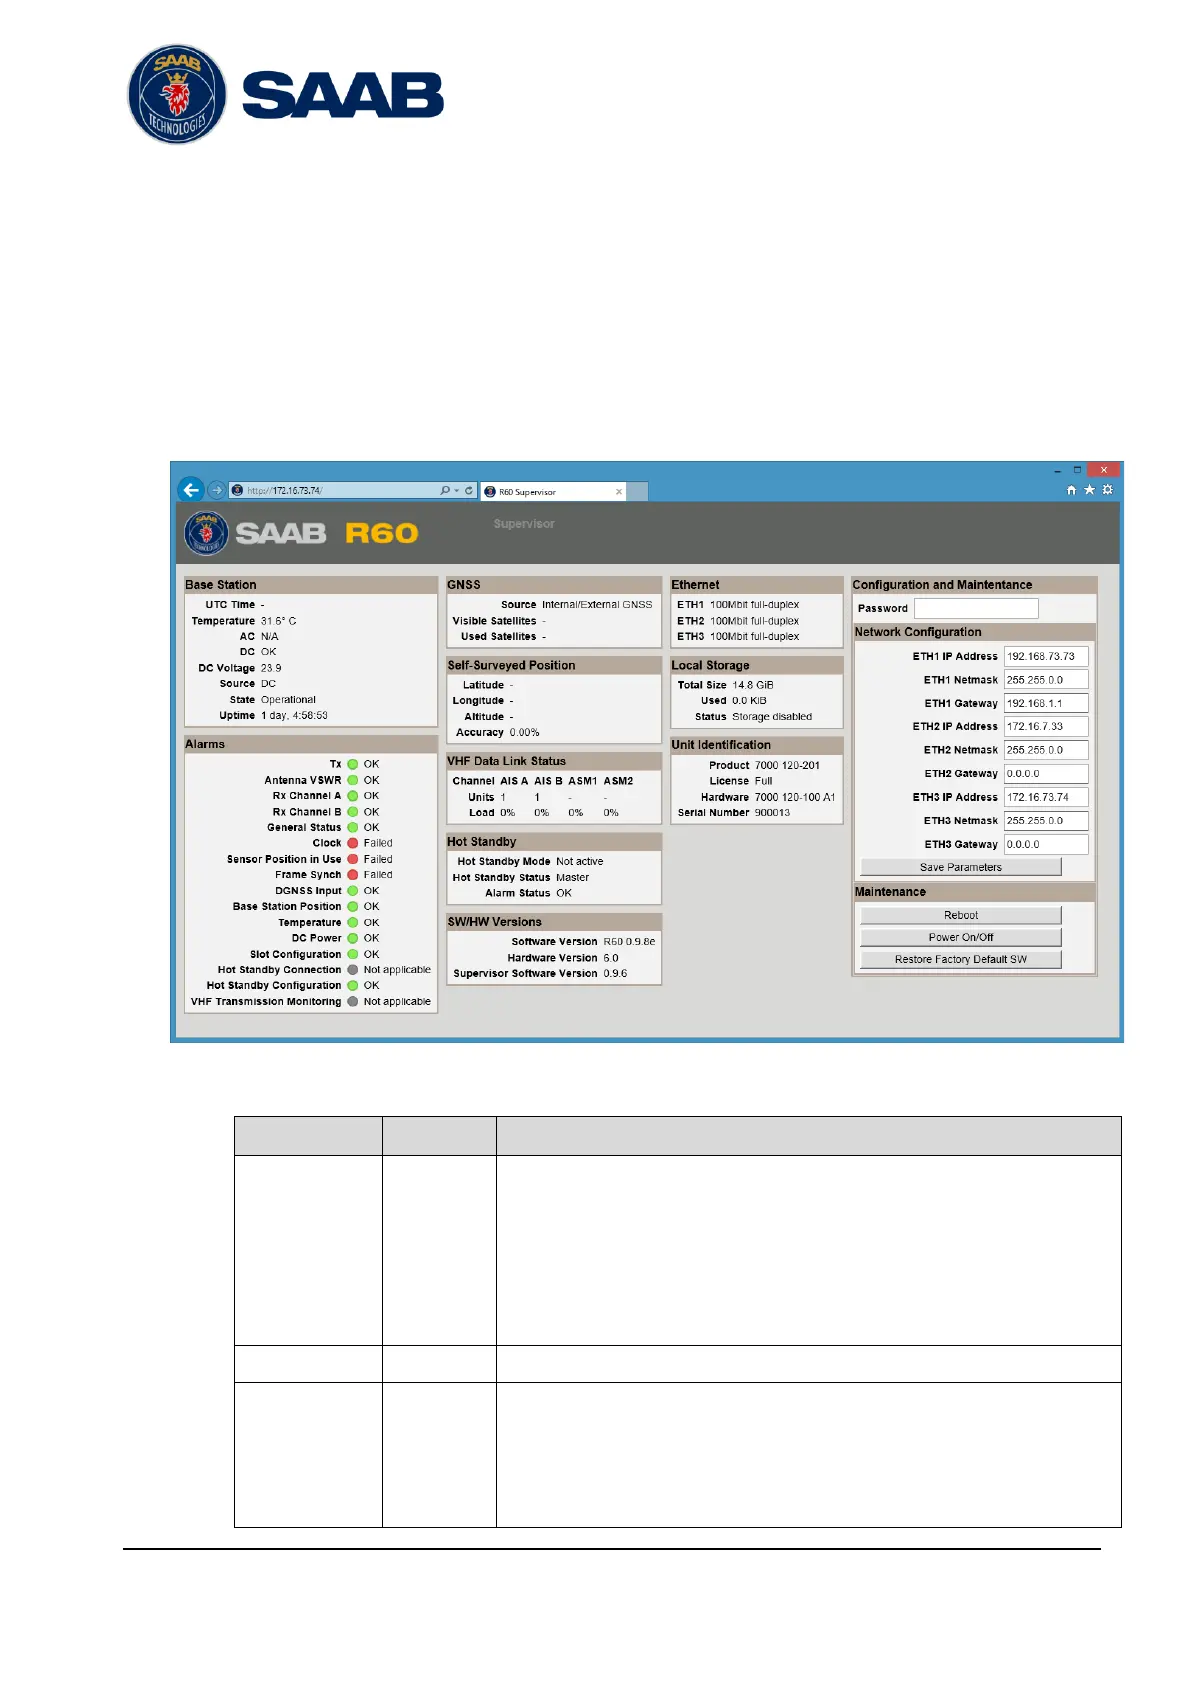The width and height of the screenshot is (1191, 1684).
Task: Click red Sensor Position in Use indicator
Action: [x=353, y=859]
